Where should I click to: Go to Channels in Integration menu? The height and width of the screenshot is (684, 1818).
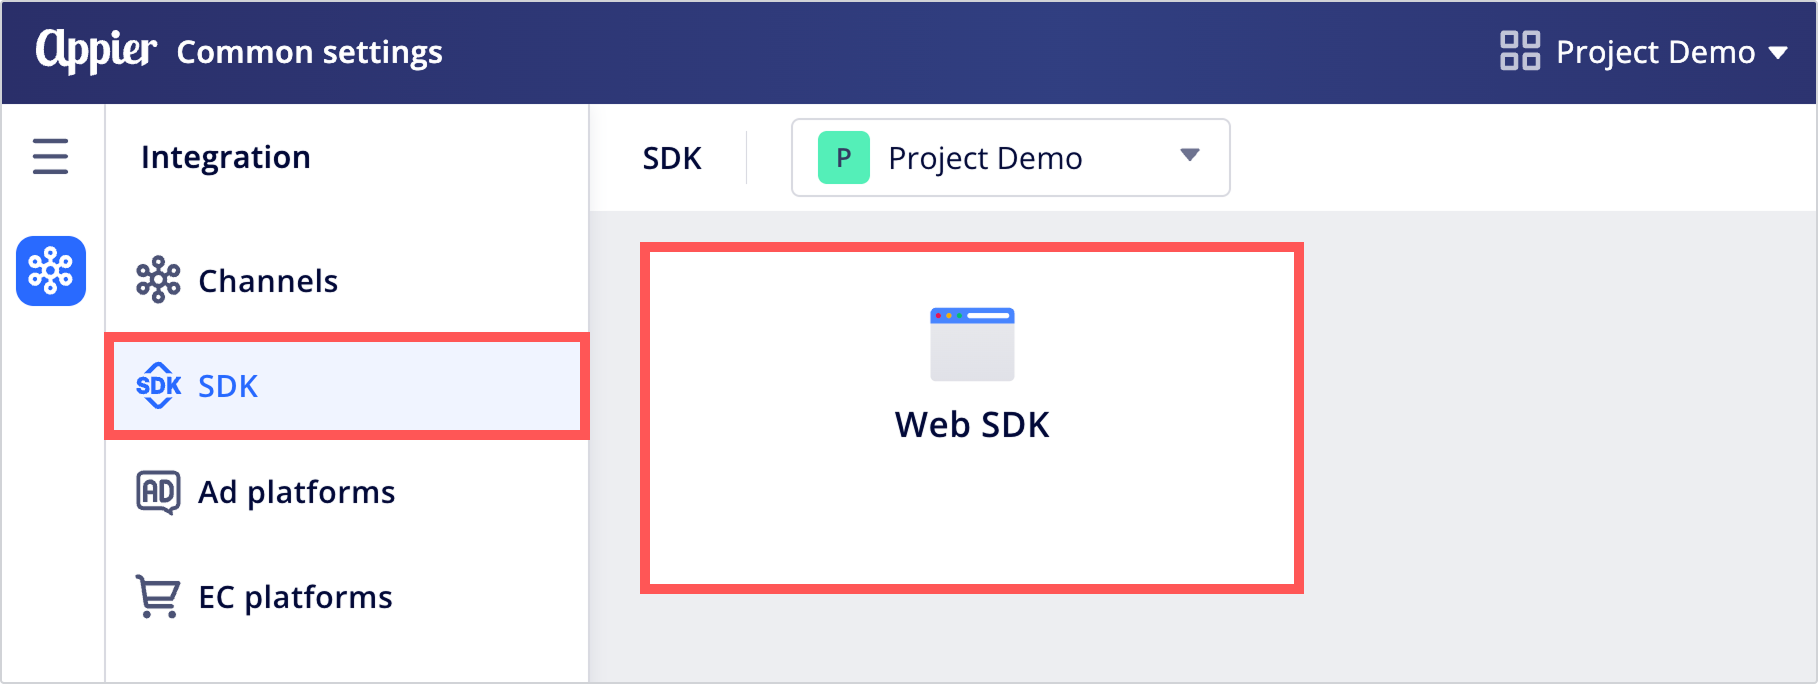347,281
